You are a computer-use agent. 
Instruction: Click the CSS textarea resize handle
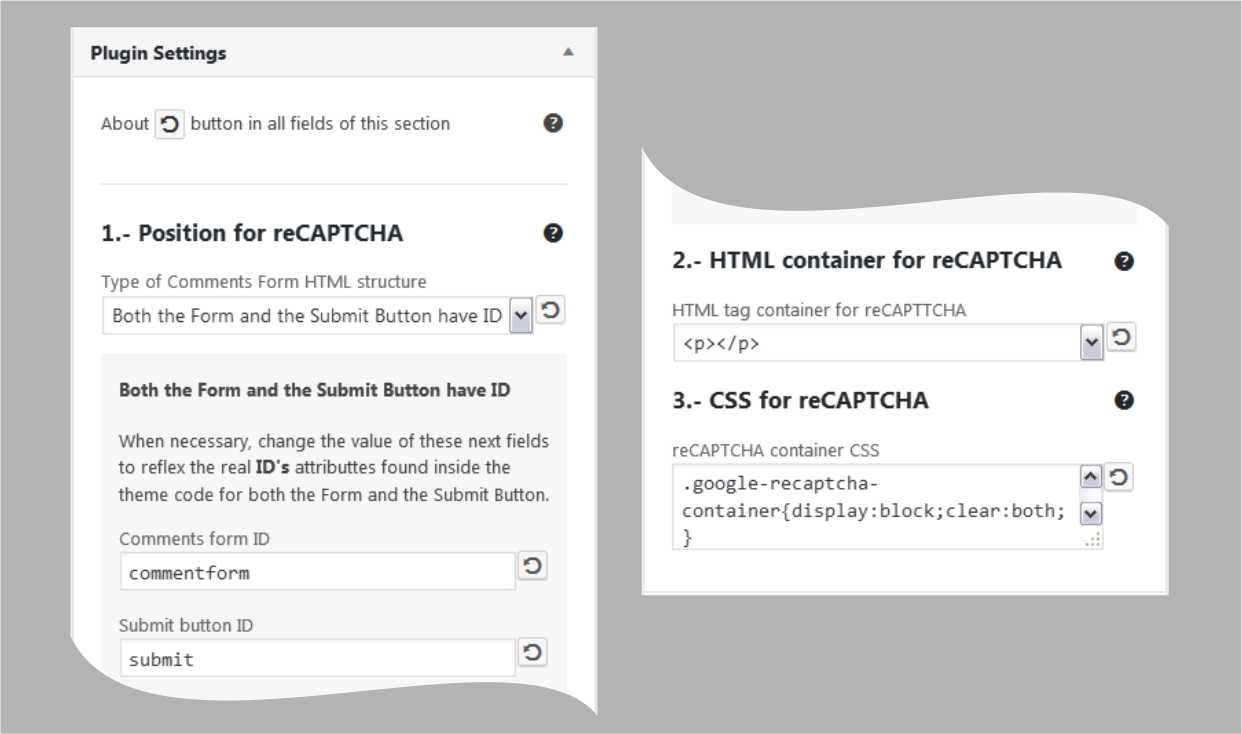click(1095, 540)
